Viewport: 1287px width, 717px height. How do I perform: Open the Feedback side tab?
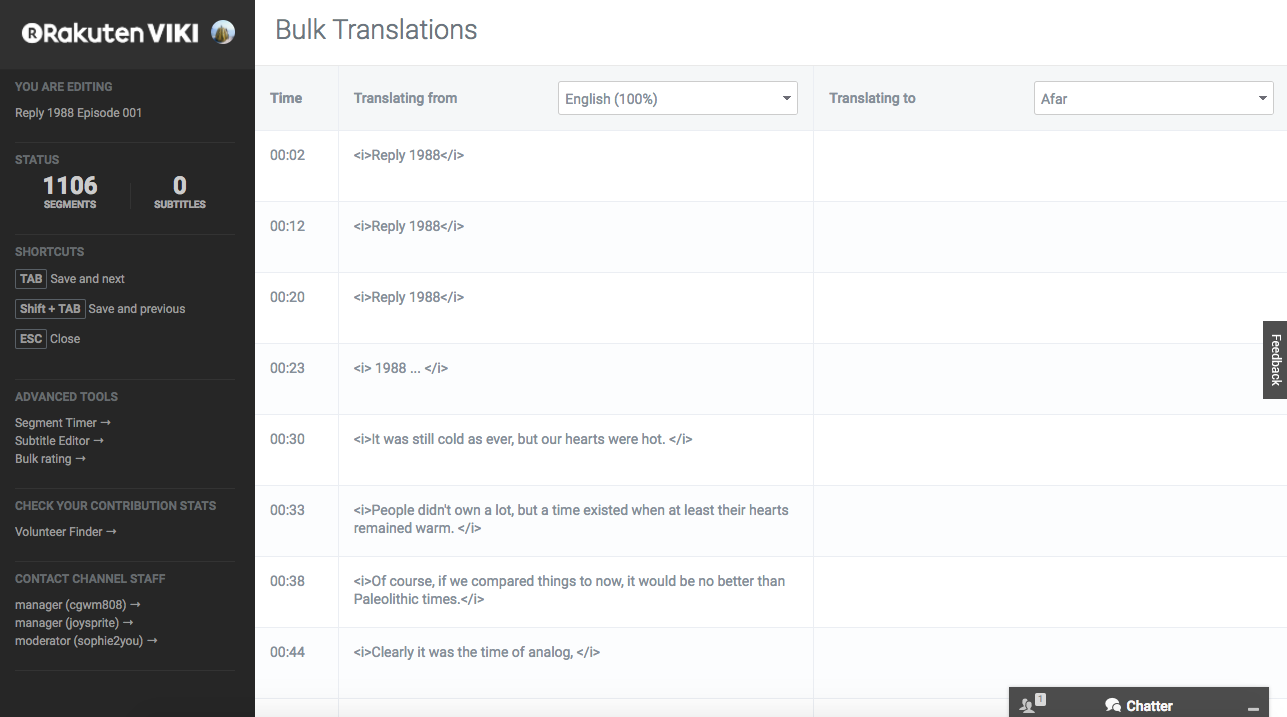click(1275, 360)
